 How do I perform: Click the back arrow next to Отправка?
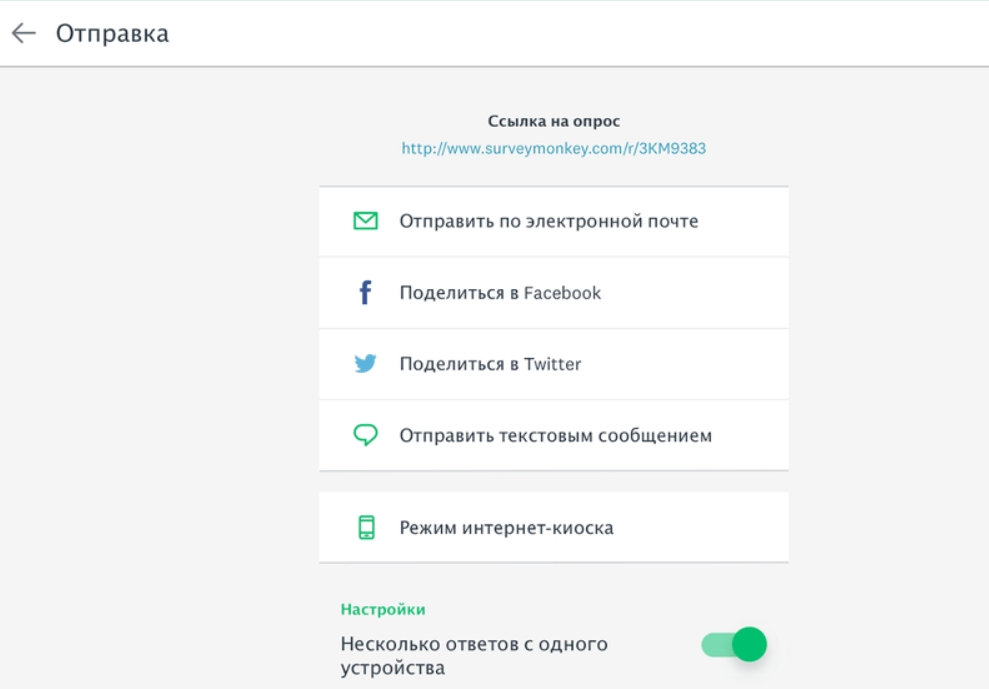coord(22,33)
